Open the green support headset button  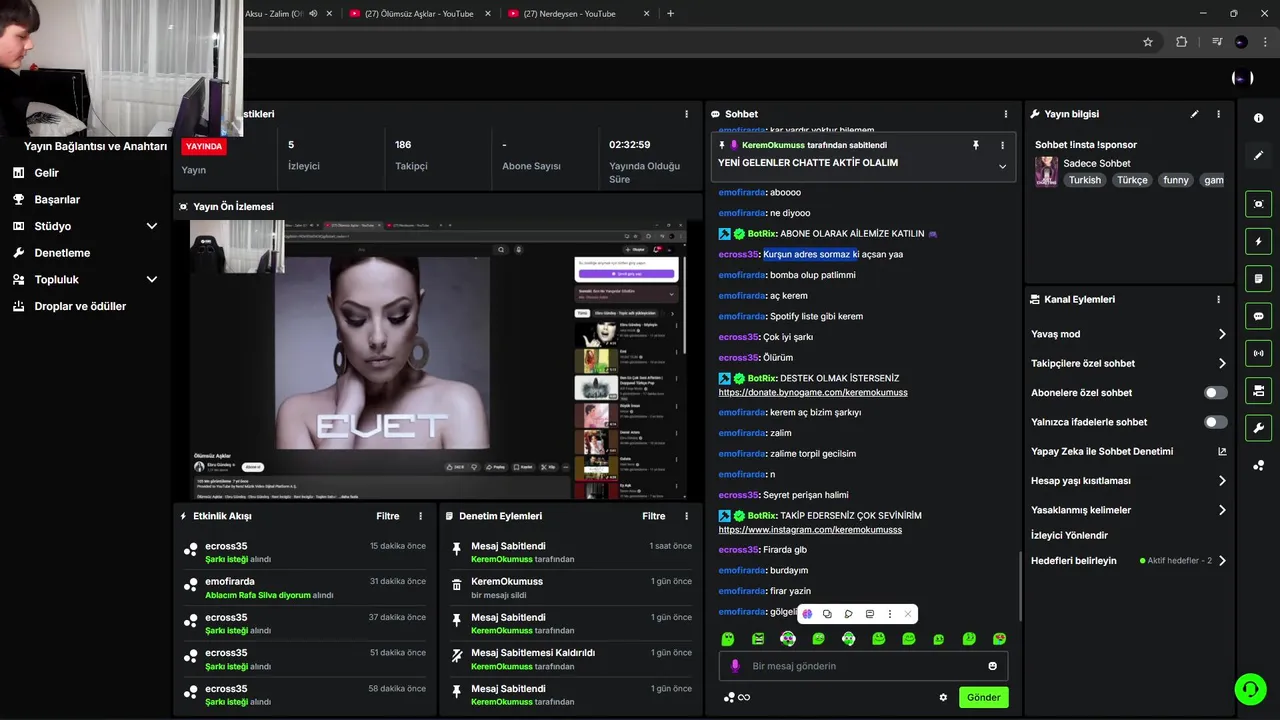pos(1250,688)
